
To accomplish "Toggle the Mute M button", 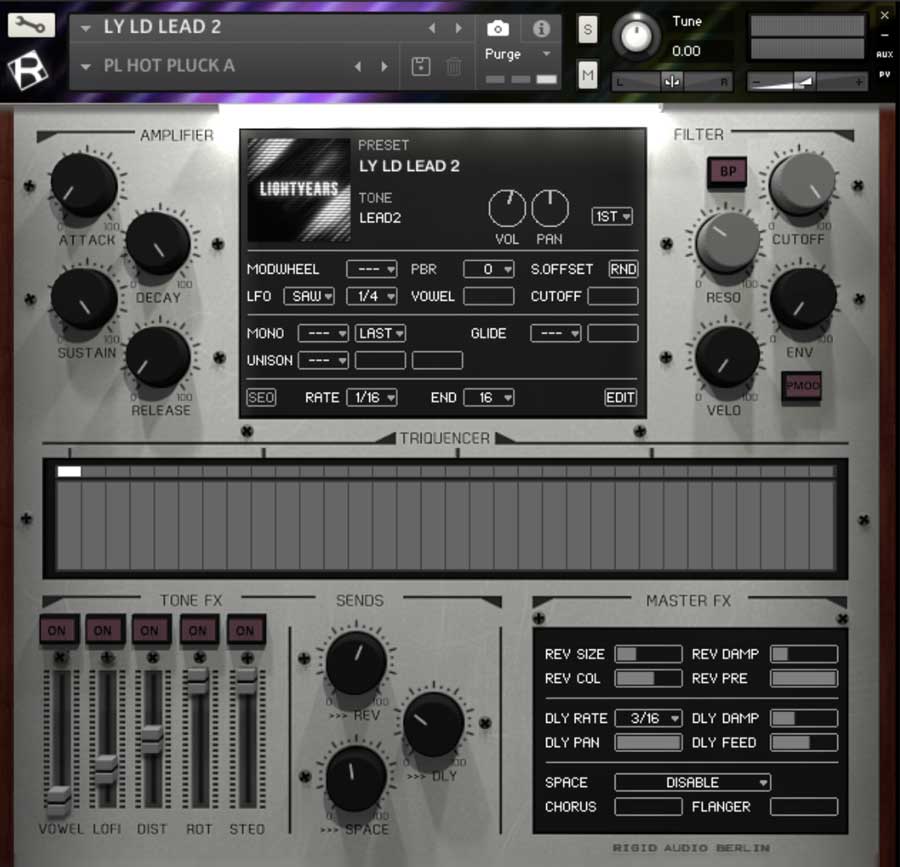I will (587, 75).
